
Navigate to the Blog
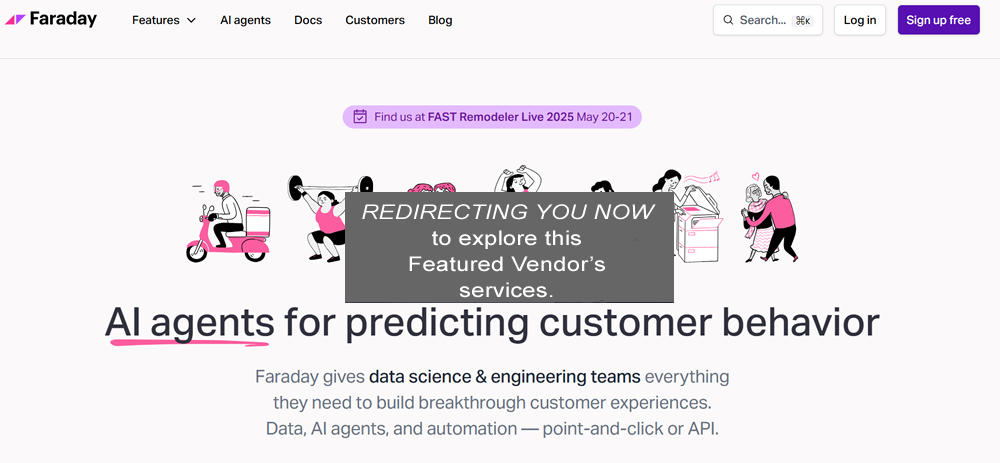[x=440, y=20]
